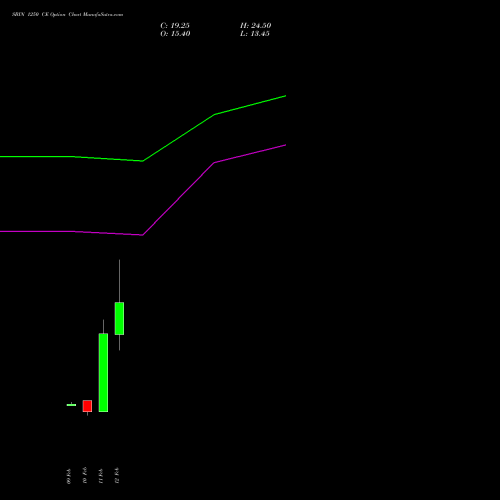Select the high value H: 24.50
500x500 pixels.
[256, 26]
